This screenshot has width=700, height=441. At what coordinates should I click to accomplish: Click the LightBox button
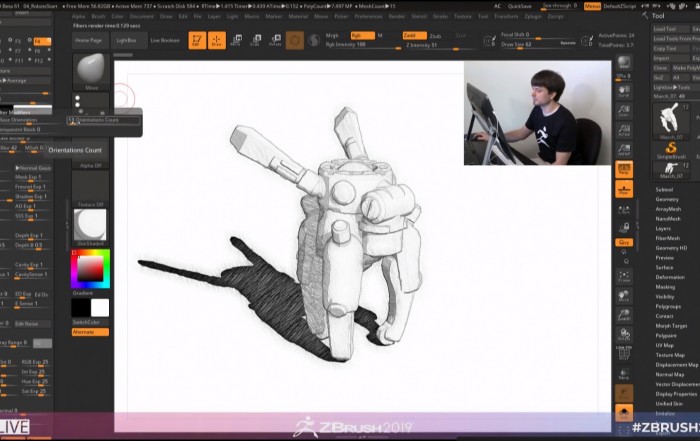(x=127, y=40)
